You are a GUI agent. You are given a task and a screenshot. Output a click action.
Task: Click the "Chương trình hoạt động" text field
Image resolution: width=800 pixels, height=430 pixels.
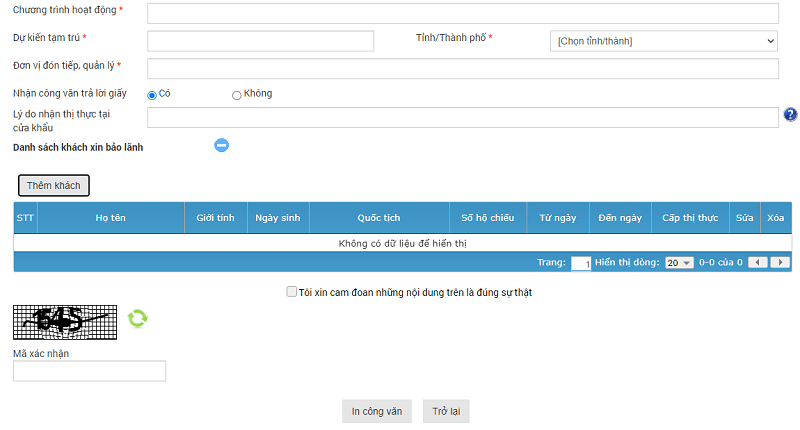pyautogui.click(x=462, y=13)
